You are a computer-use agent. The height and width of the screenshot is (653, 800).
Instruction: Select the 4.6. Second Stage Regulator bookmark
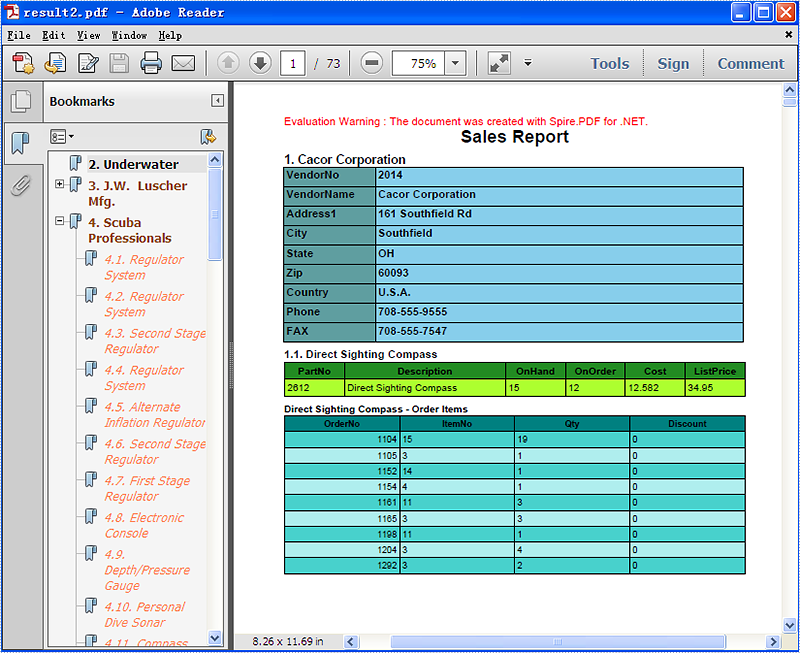point(155,451)
